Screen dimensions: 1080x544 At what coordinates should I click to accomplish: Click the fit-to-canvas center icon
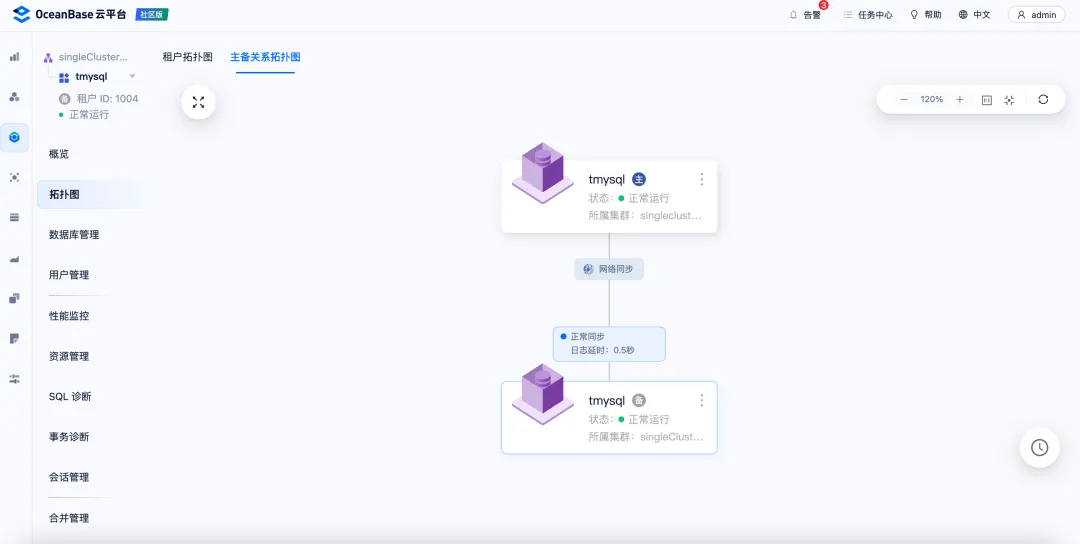[1009, 100]
